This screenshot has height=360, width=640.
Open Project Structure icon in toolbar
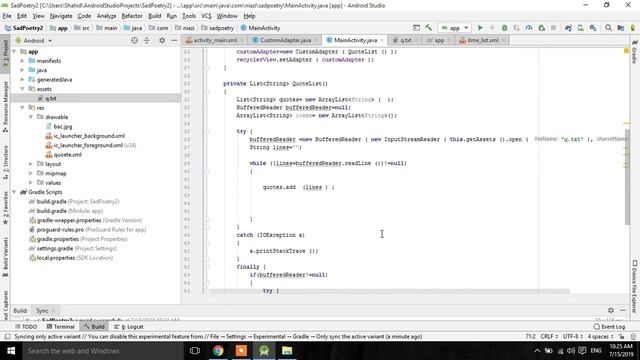(621, 28)
